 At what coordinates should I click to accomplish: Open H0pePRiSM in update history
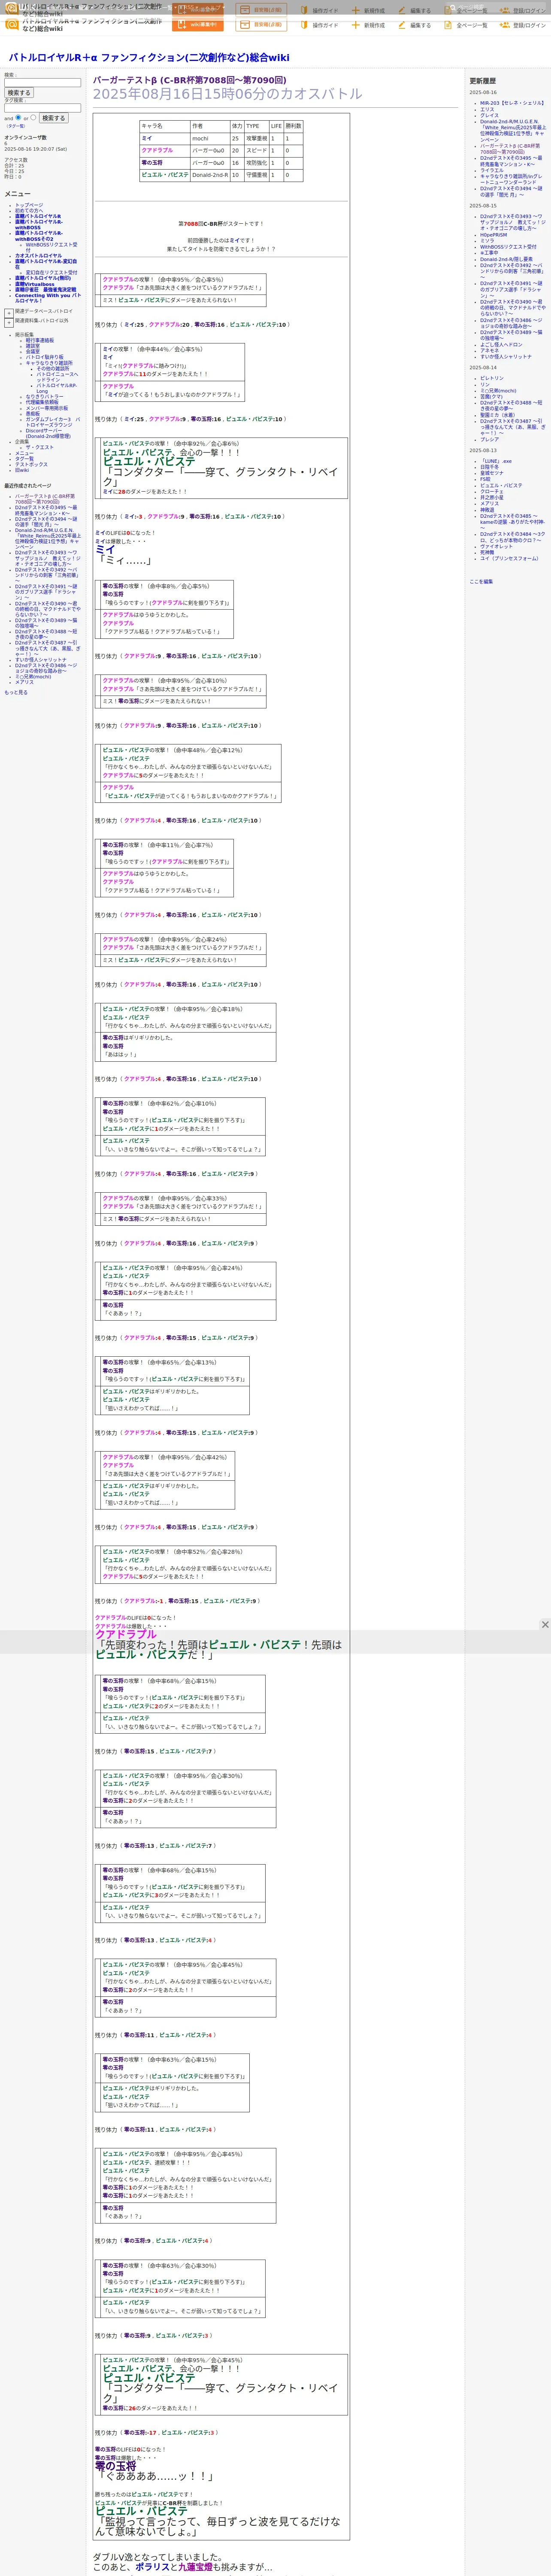click(x=493, y=235)
